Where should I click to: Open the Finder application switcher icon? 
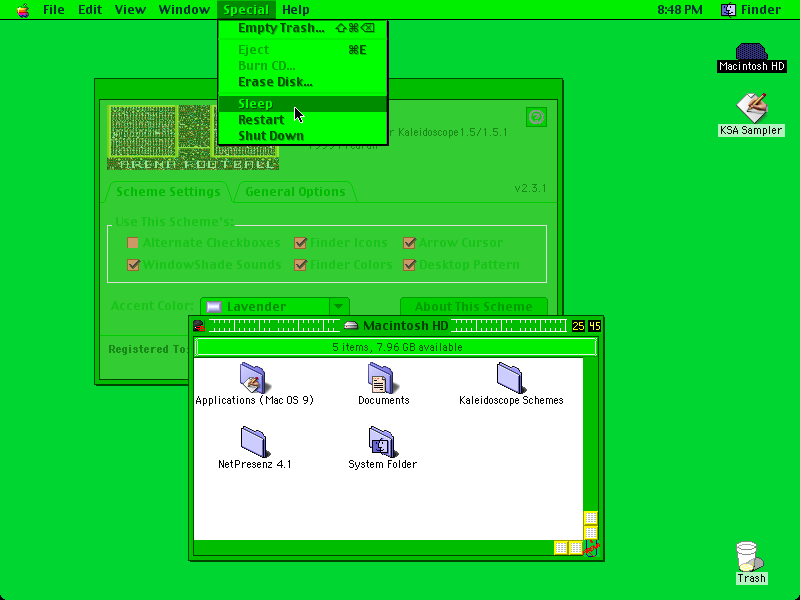tap(728, 10)
